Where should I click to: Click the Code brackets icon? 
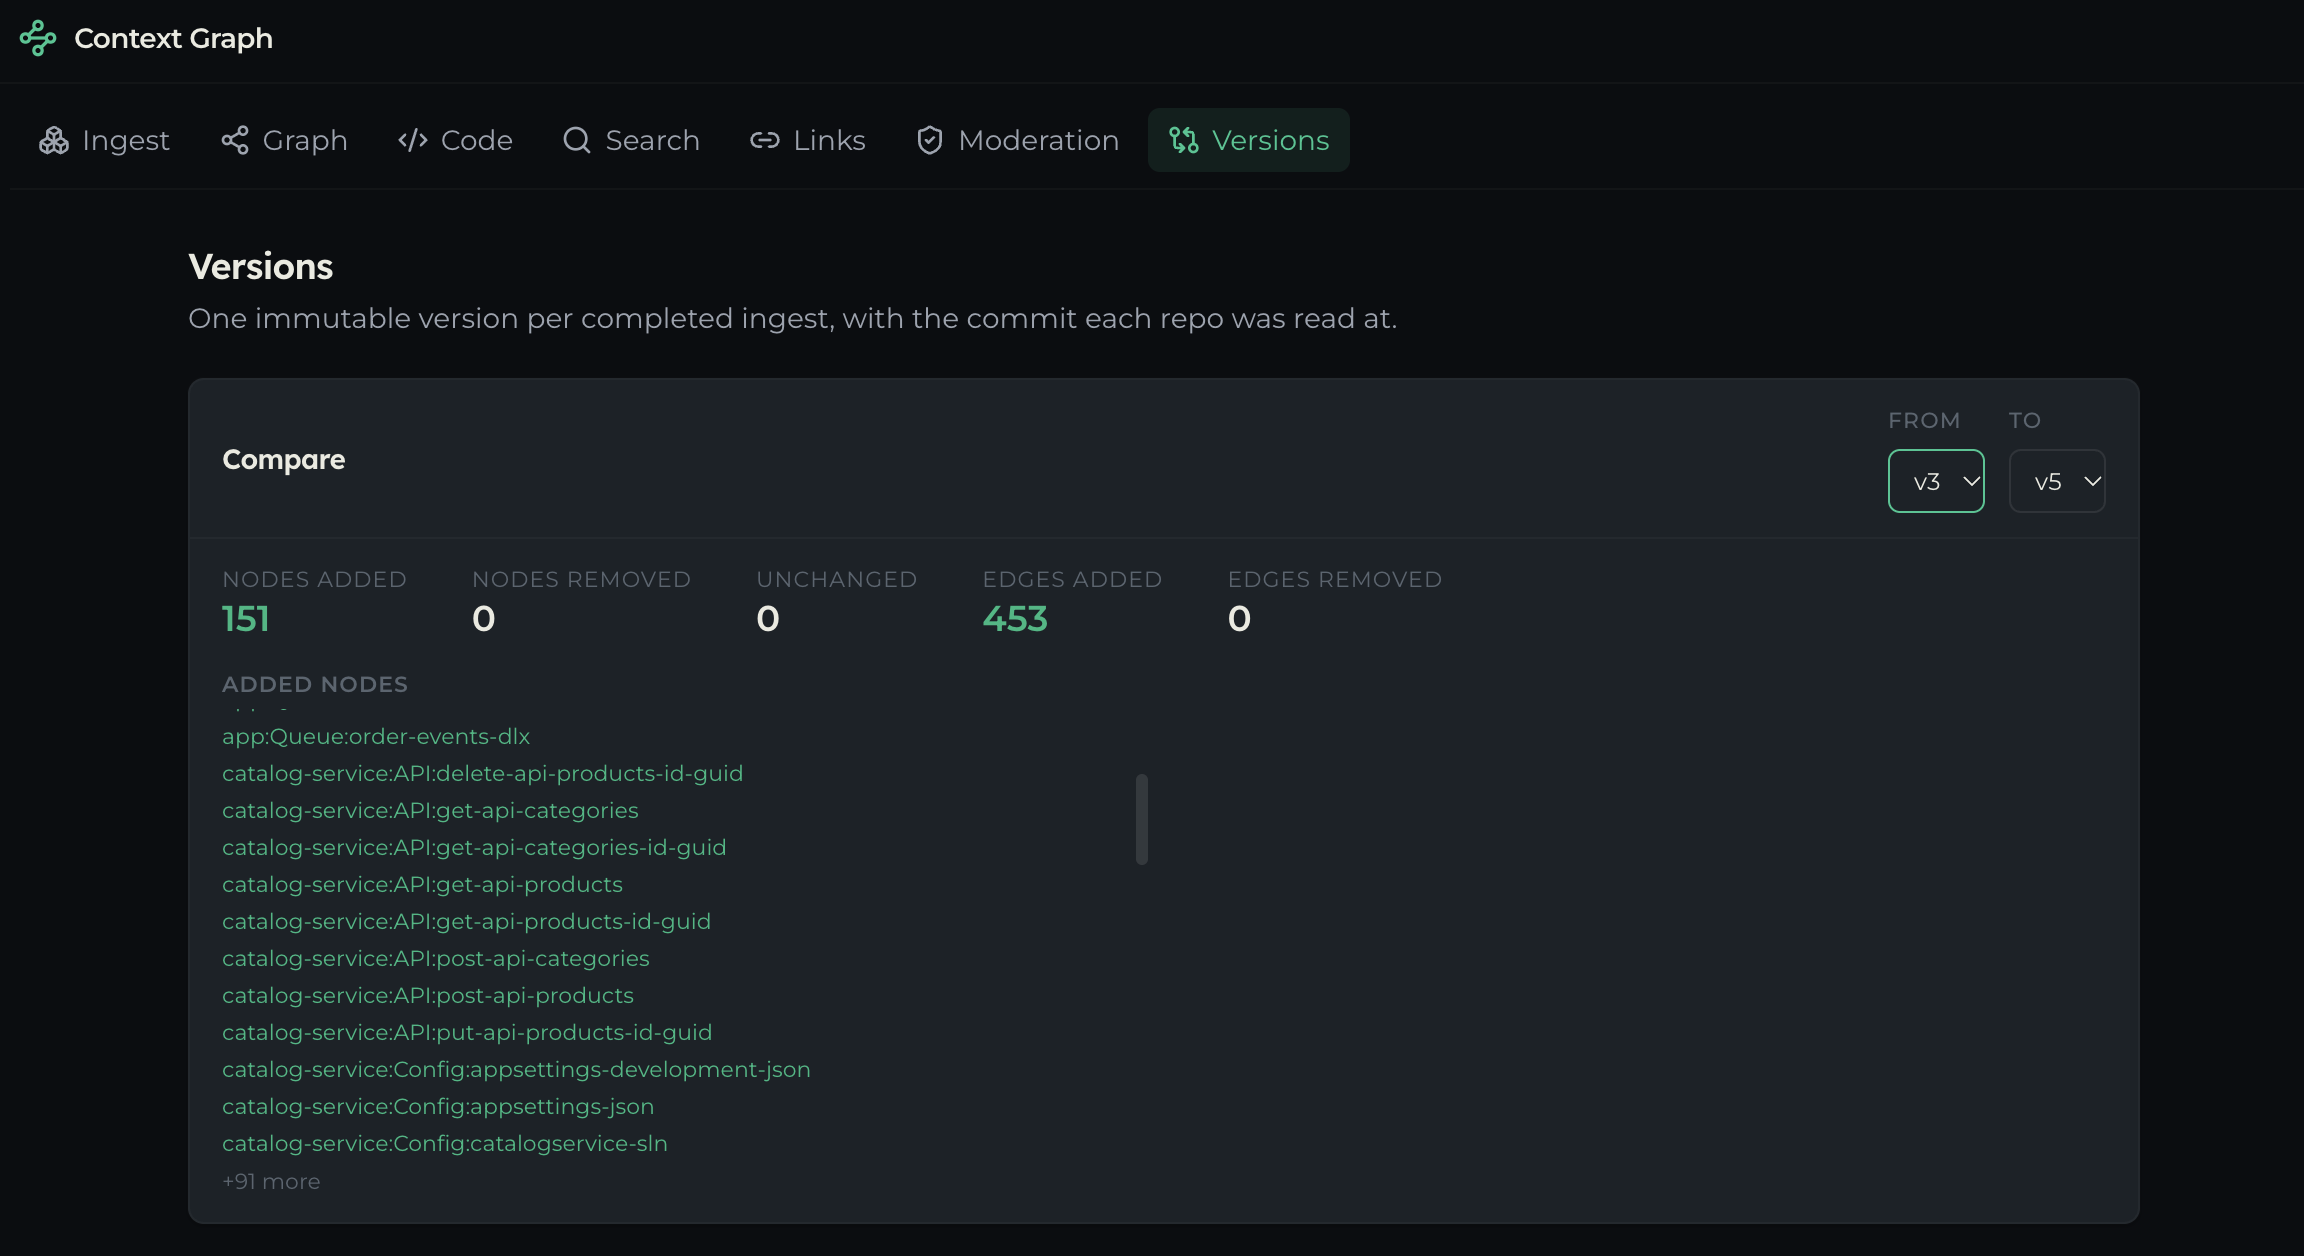pyautogui.click(x=413, y=140)
